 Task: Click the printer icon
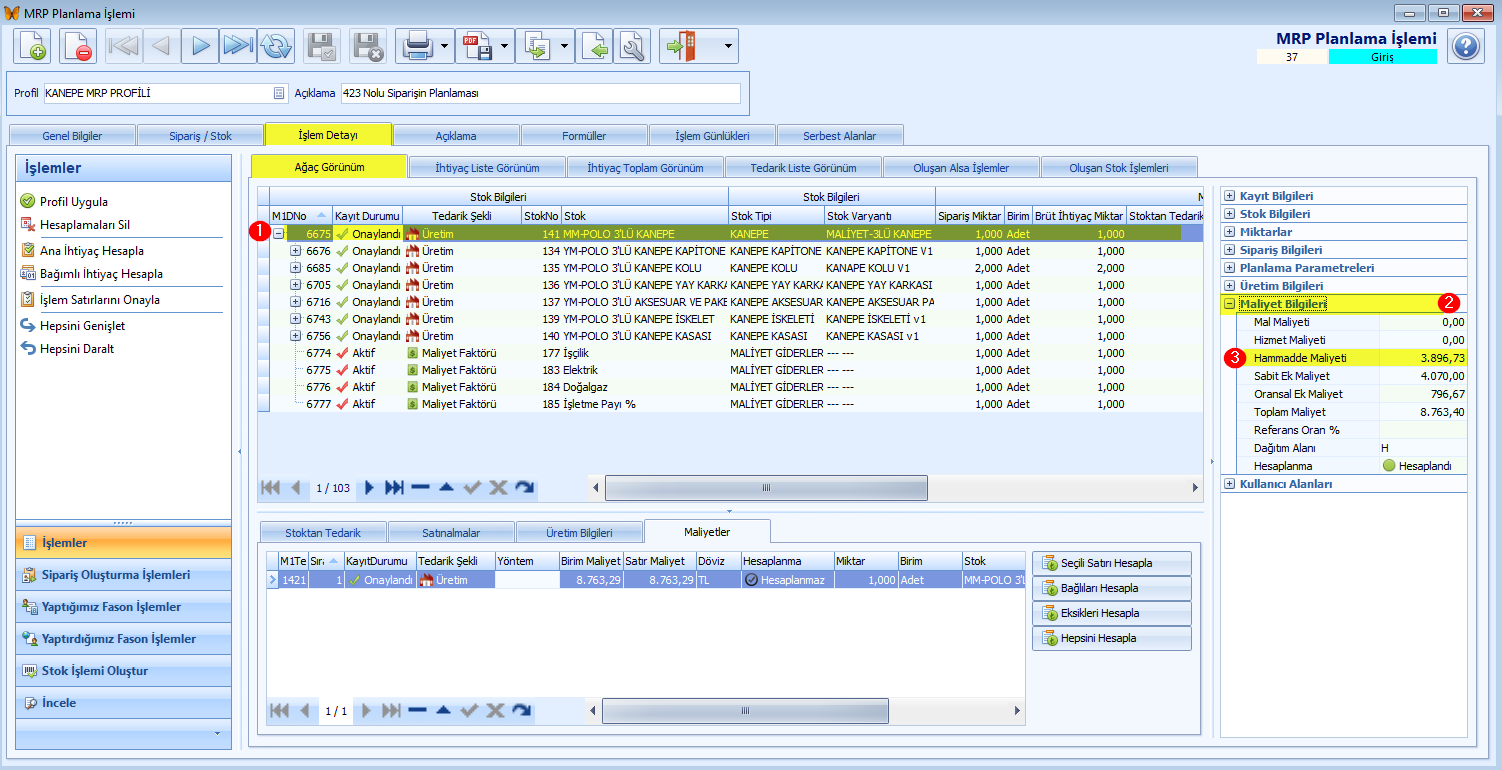[x=416, y=46]
